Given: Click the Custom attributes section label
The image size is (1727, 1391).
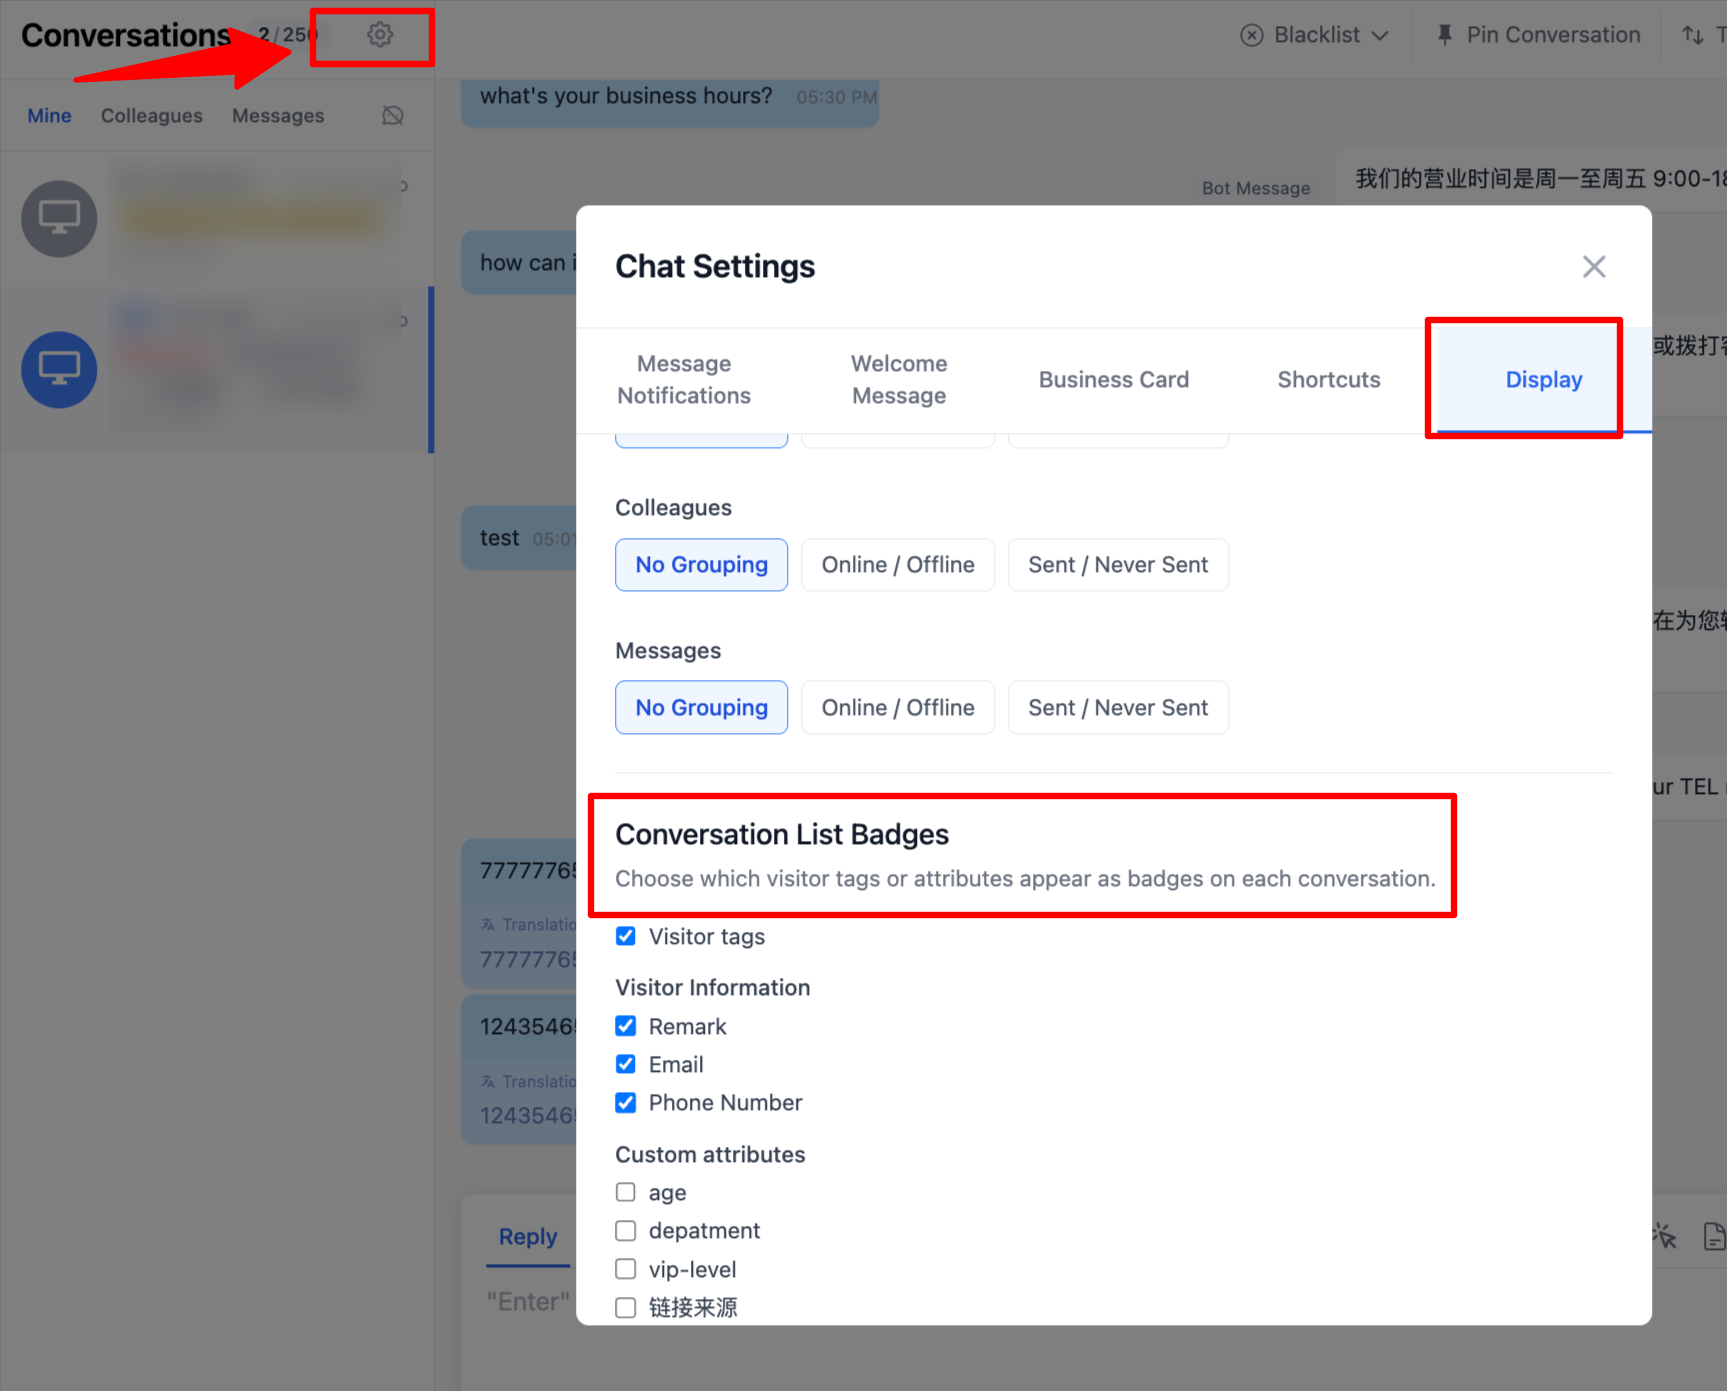Looking at the screenshot, I should (x=710, y=1154).
